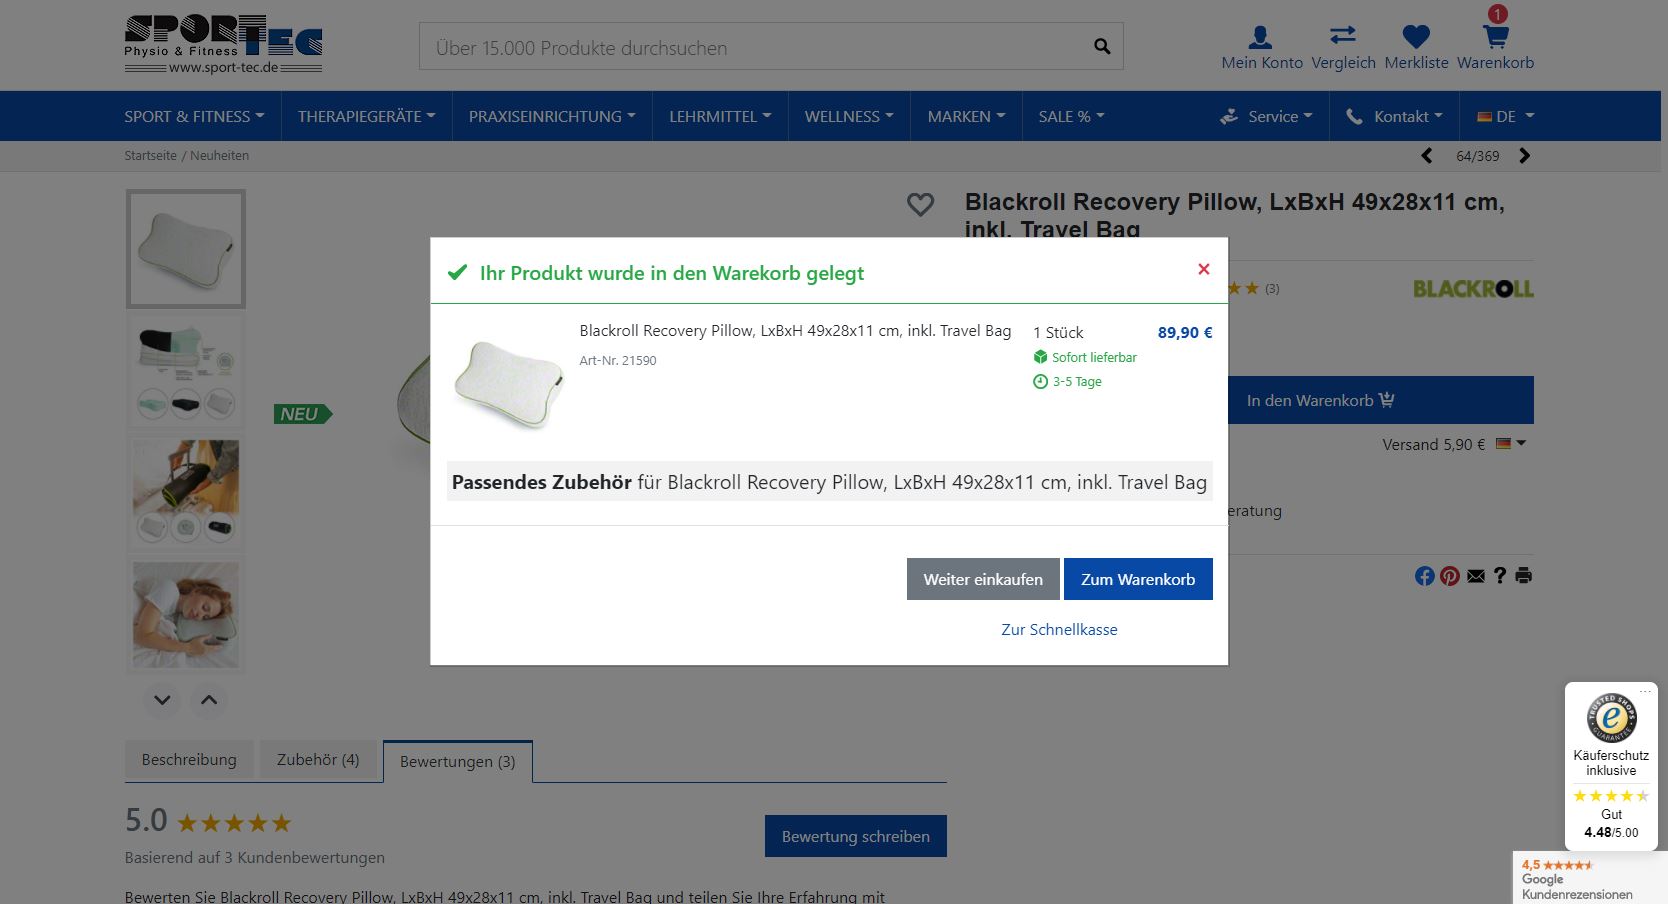
Task: Open the DE language dropdown
Action: pos(1505,116)
